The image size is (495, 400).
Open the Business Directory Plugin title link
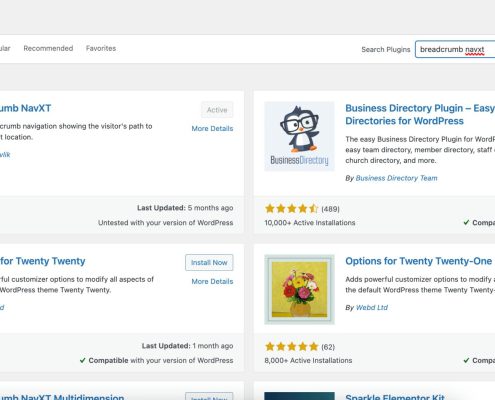coord(420,114)
